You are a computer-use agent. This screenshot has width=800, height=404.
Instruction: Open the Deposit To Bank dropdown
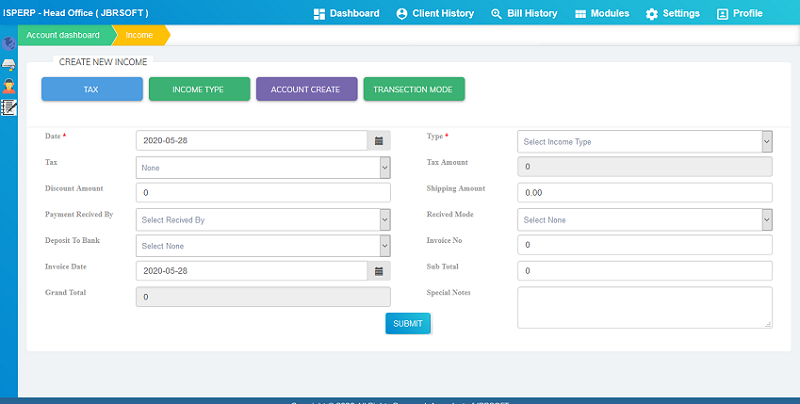(262, 246)
